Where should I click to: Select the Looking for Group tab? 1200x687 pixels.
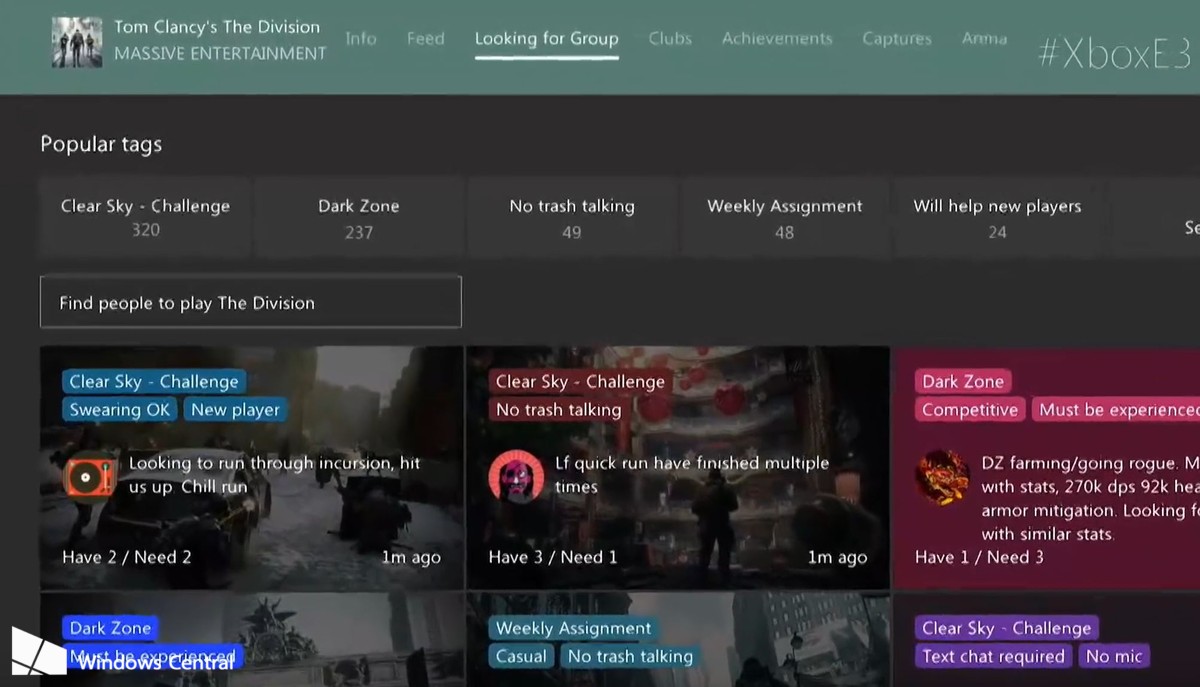click(x=546, y=39)
